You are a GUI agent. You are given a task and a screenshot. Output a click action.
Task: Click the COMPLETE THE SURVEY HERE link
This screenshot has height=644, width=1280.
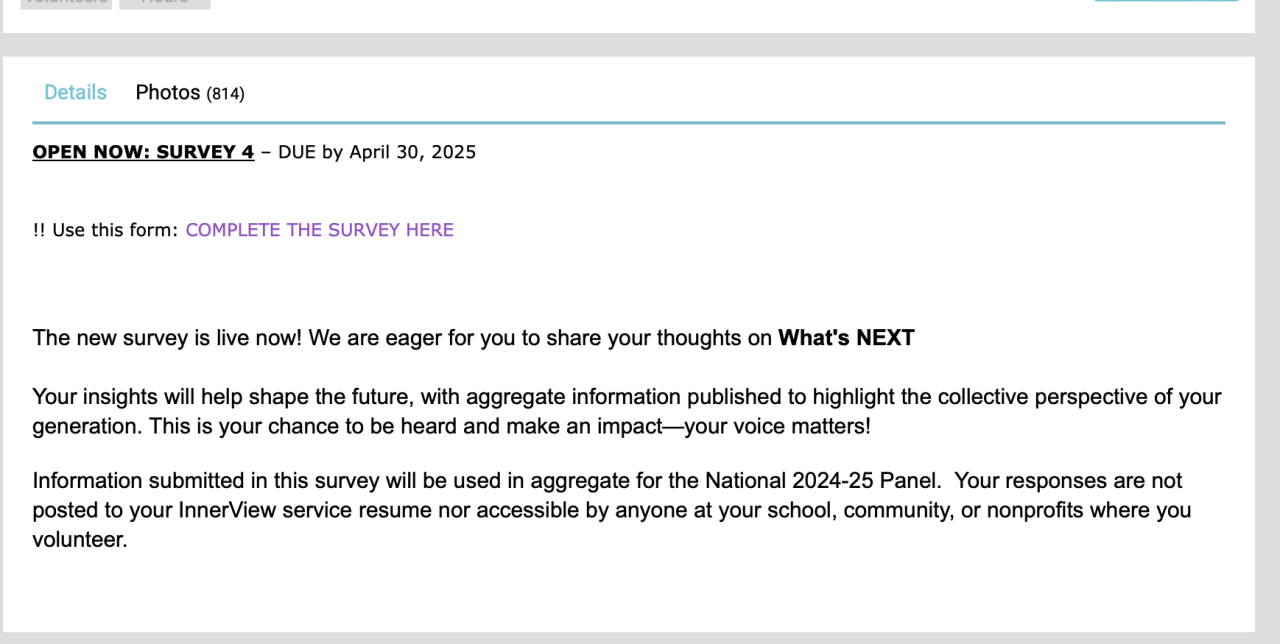pyautogui.click(x=319, y=230)
